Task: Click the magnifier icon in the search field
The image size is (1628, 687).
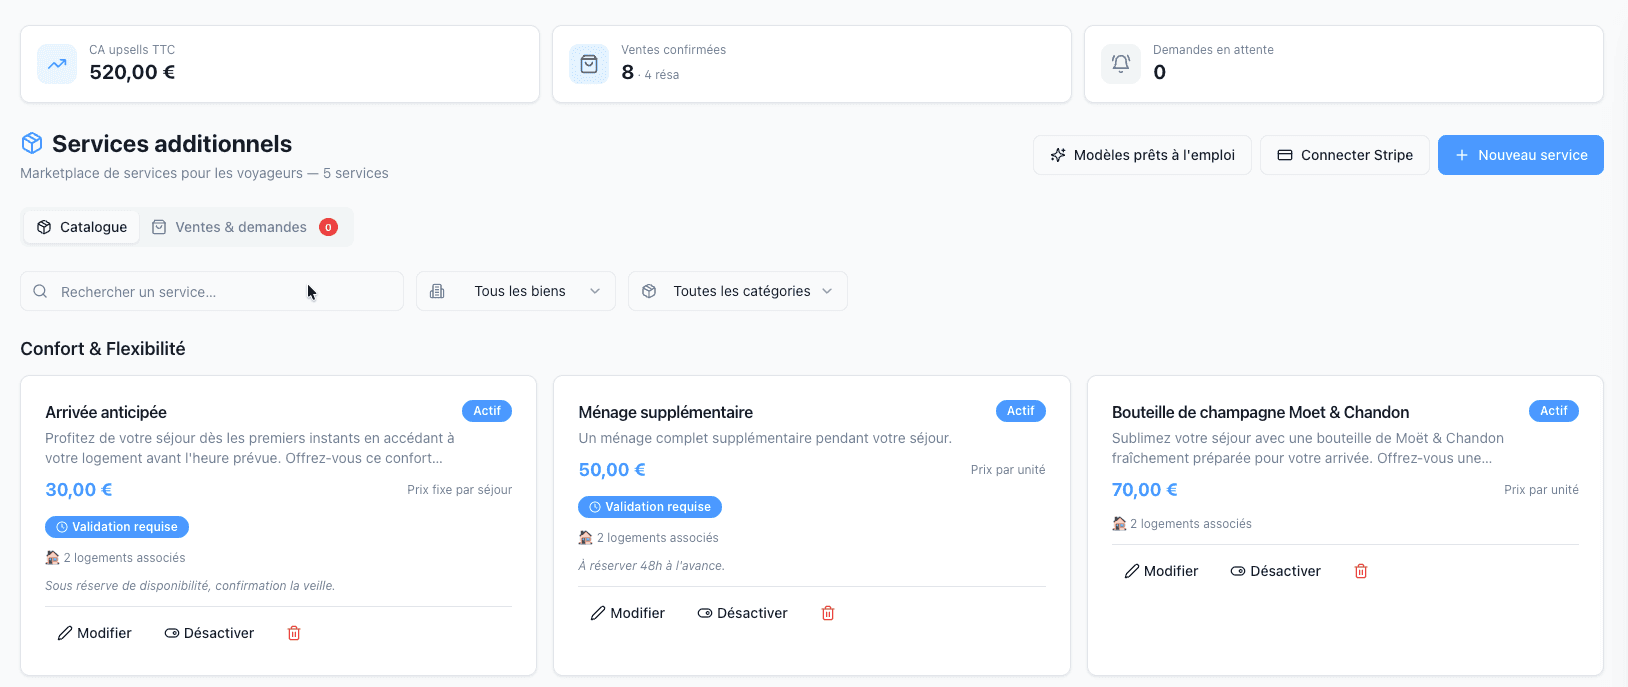Action: click(40, 291)
